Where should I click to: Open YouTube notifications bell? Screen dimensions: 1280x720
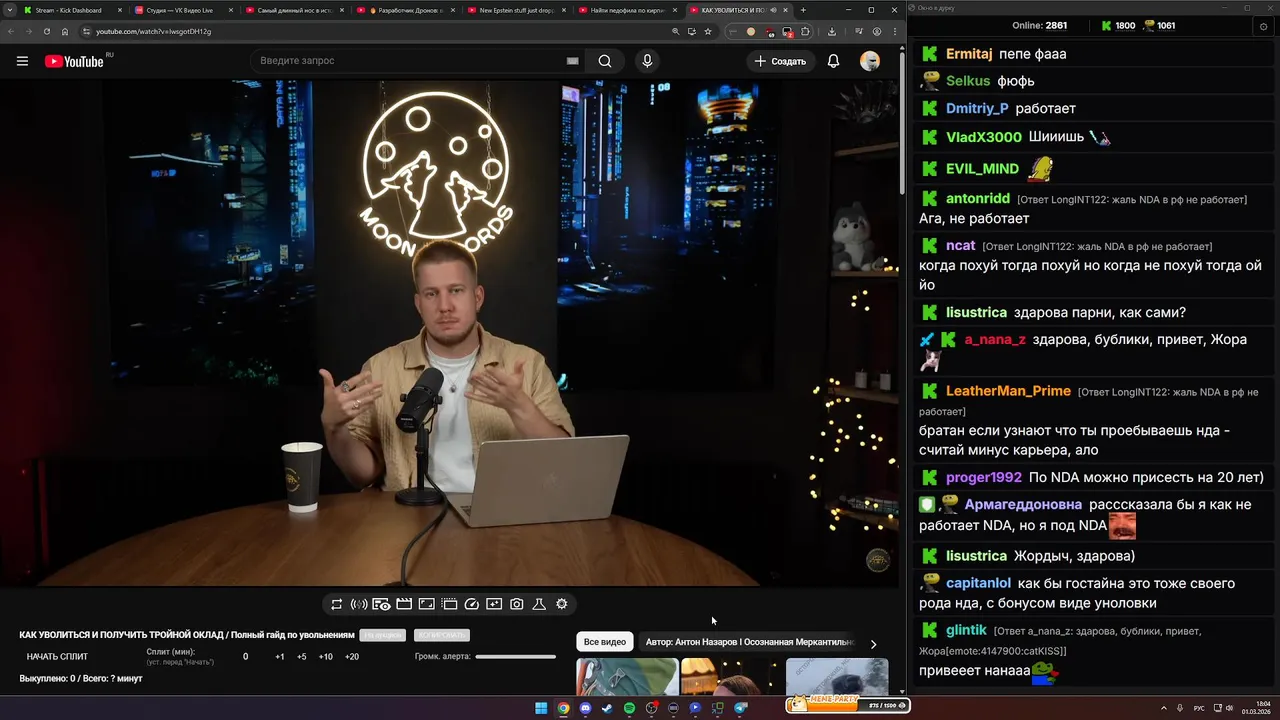coord(833,61)
